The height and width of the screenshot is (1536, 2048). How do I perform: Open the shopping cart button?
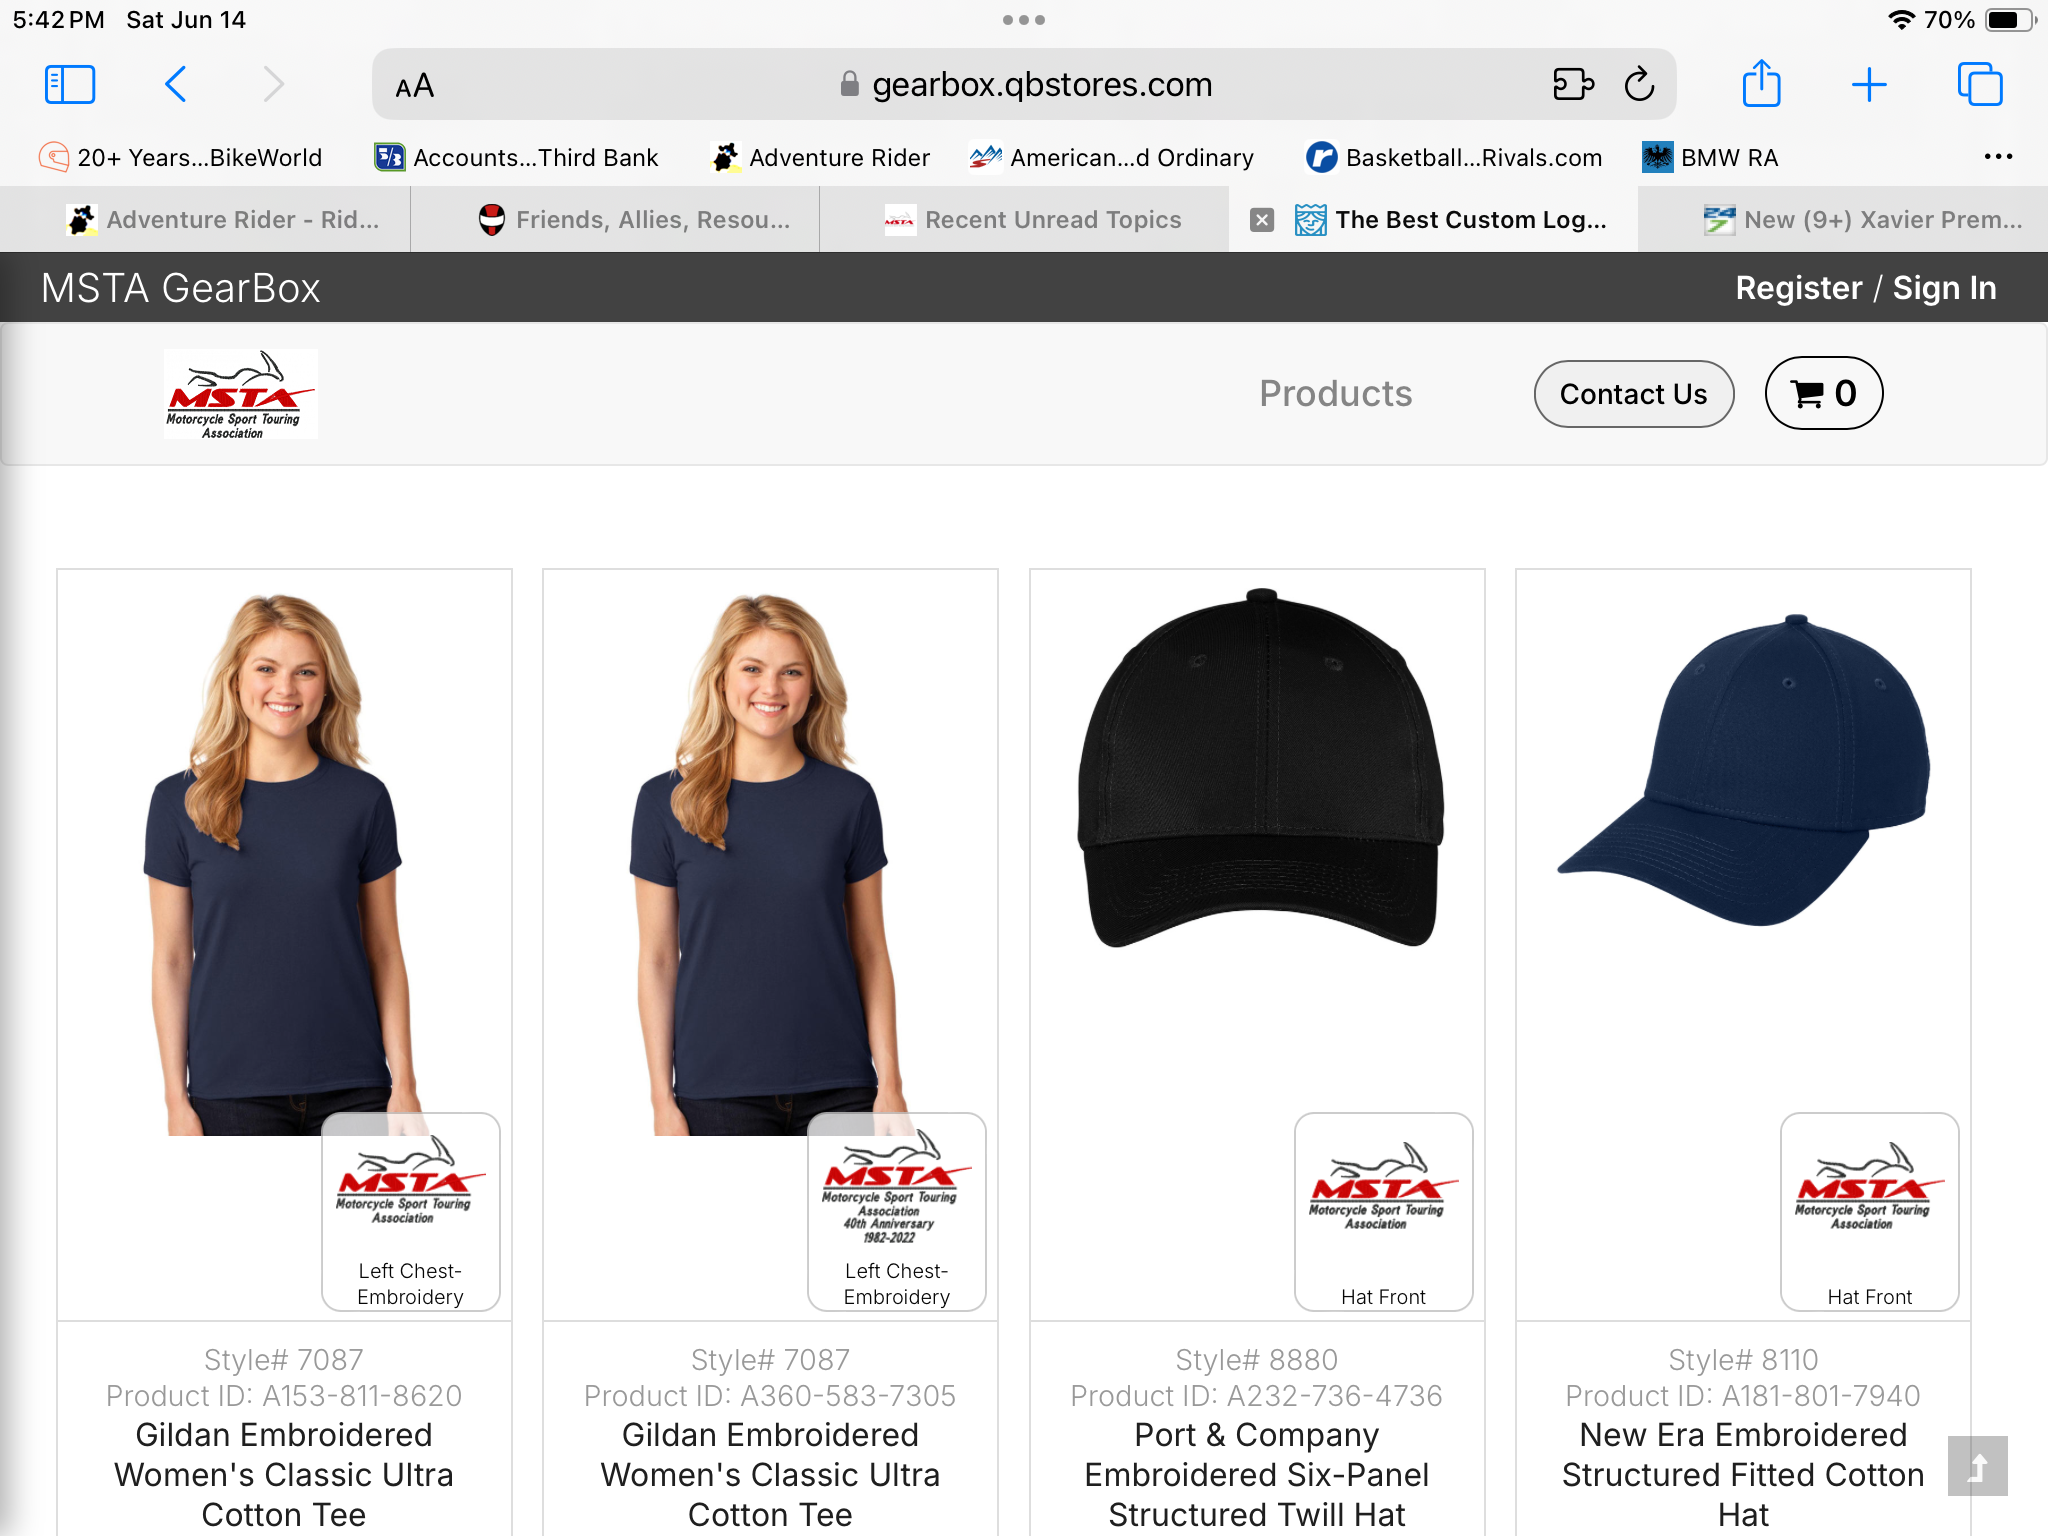(1823, 394)
